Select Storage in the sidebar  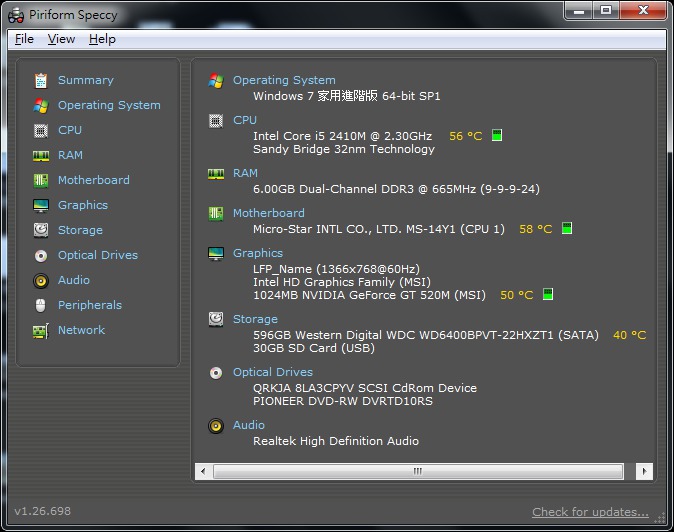point(80,230)
